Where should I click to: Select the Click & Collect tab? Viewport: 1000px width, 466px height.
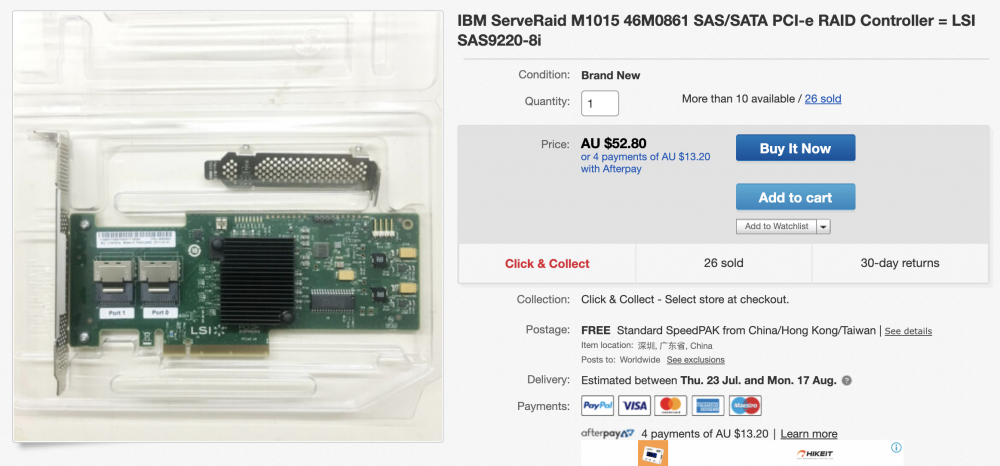(547, 263)
